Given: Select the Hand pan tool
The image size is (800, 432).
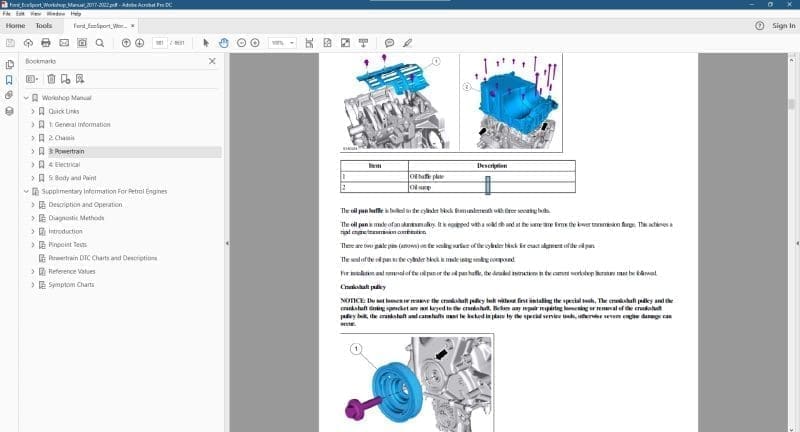Looking at the screenshot, I should coord(224,43).
